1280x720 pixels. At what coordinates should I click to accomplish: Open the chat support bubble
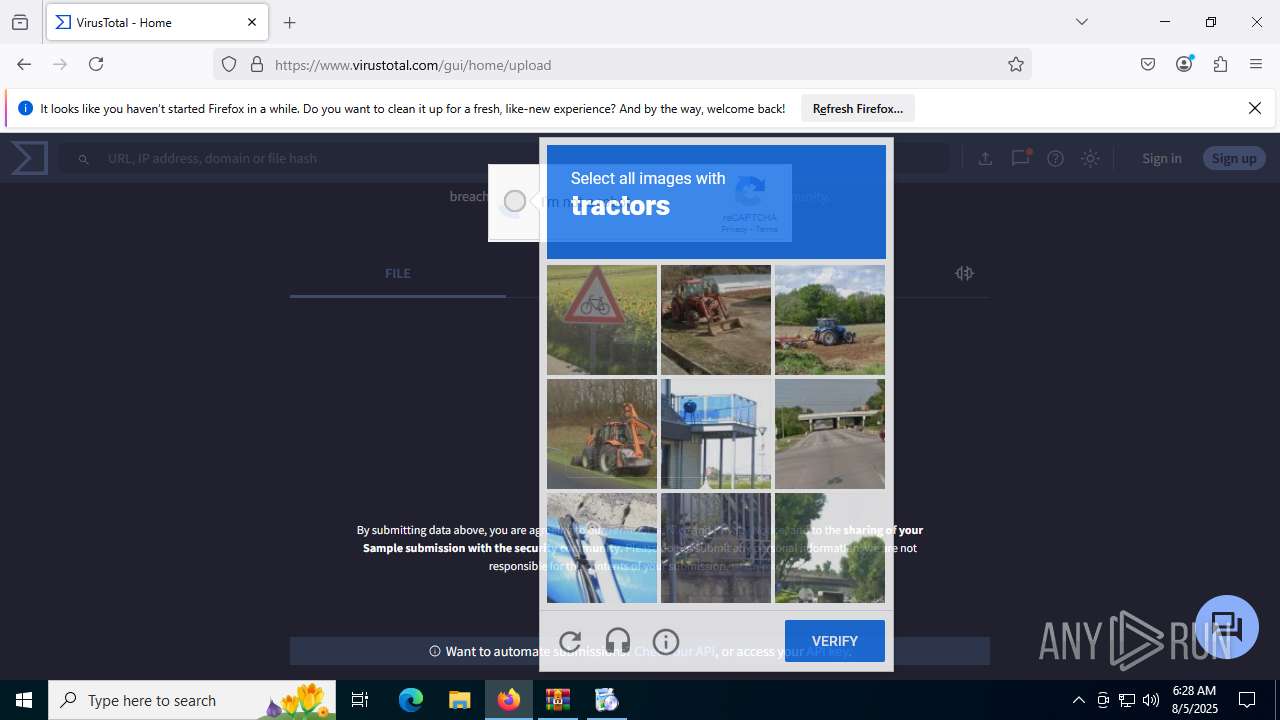pyautogui.click(x=1227, y=627)
